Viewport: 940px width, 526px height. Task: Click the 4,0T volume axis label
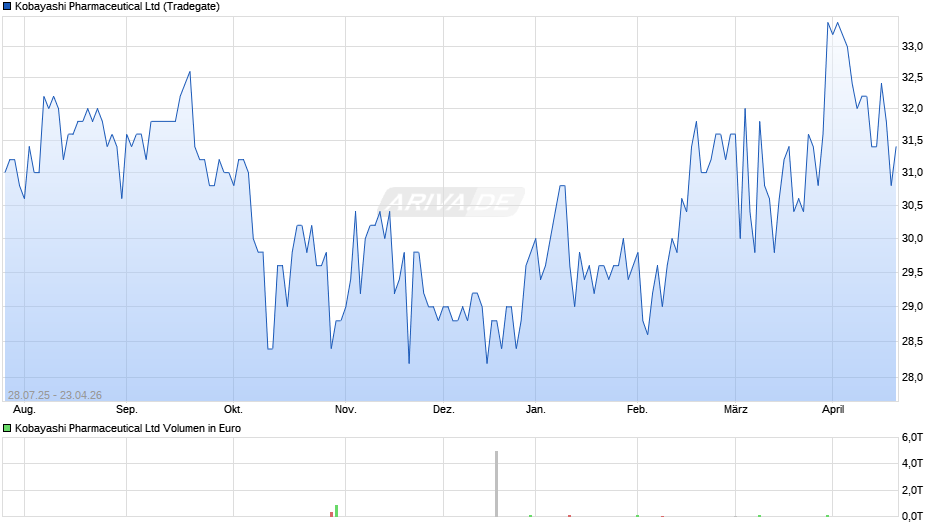(x=912, y=463)
